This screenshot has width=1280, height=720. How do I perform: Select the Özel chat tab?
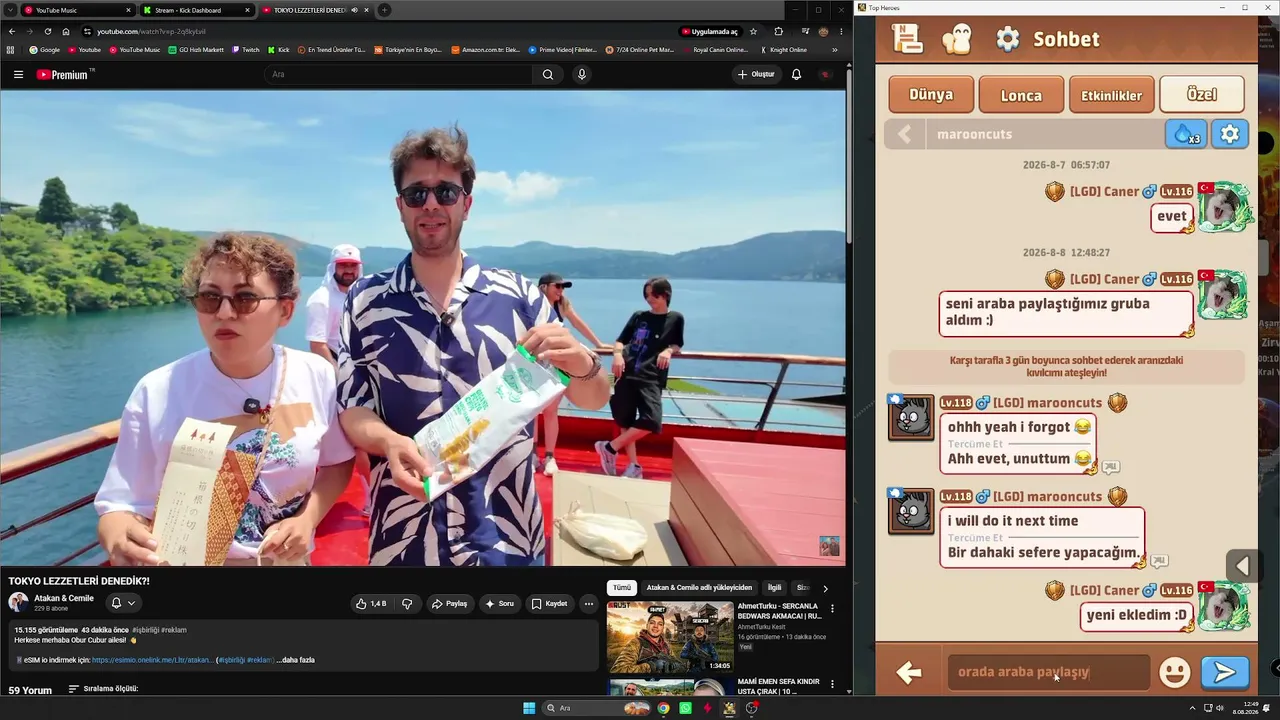1202,95
